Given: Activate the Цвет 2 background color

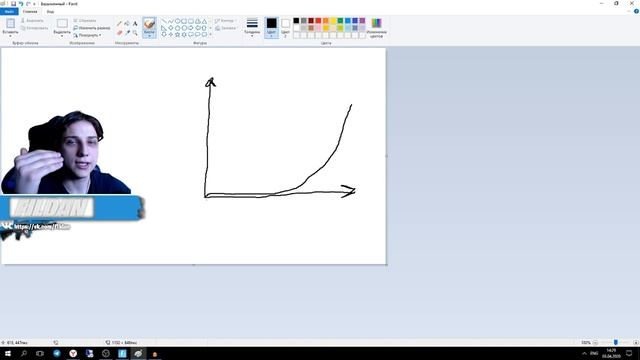Looking at the screenshot, I should click(285, 27).
